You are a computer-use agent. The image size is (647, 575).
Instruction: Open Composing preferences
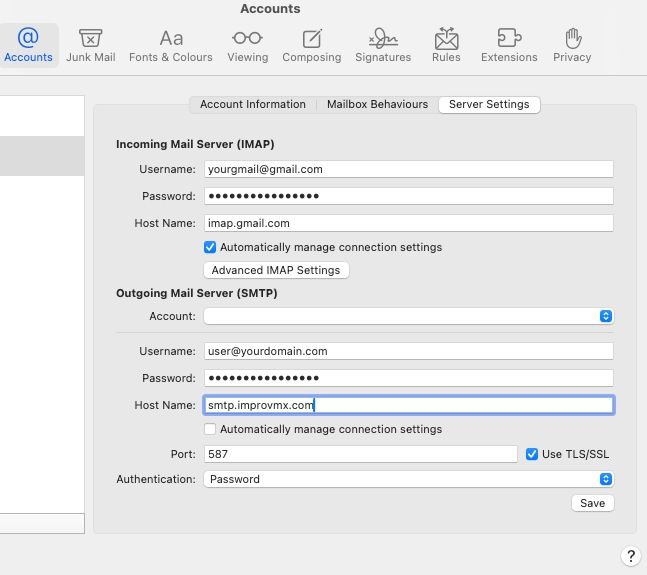[x=312, y=45]
